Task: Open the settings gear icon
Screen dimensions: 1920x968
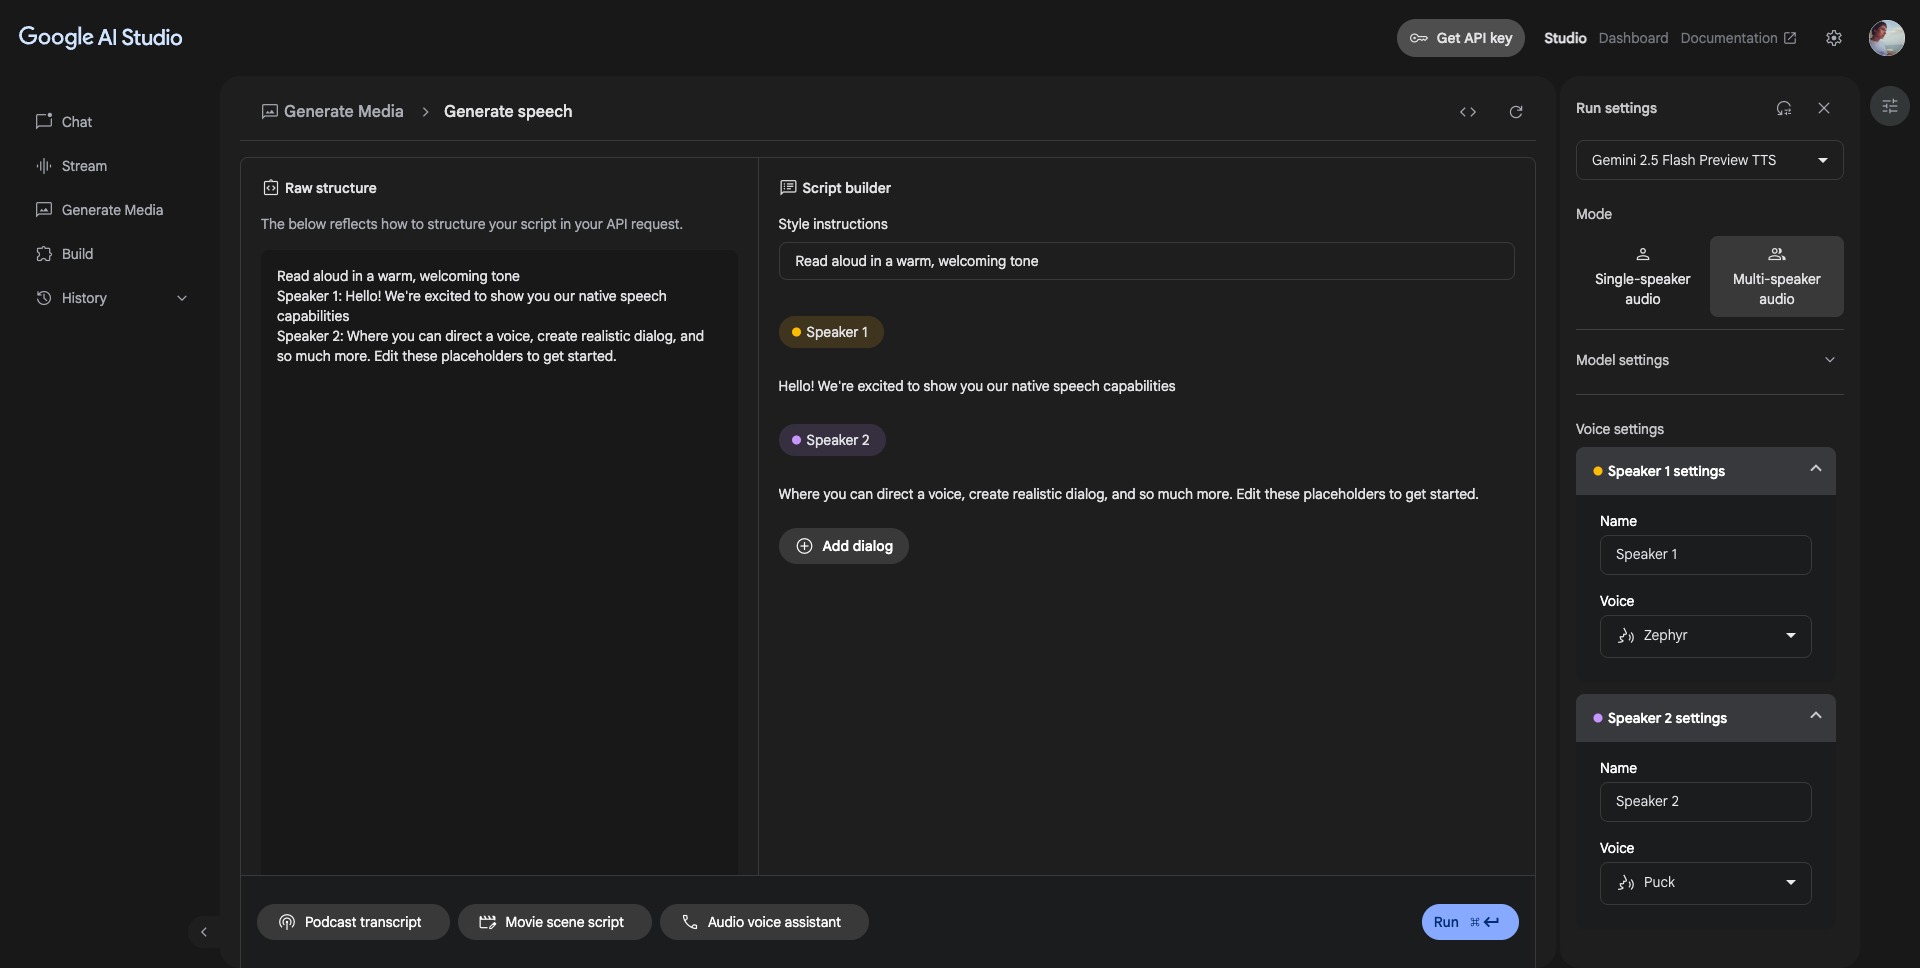Action: [1834, 38]
